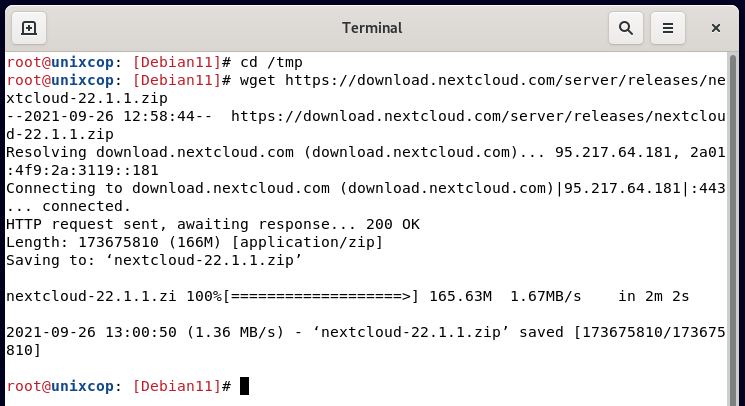Click the "cd /tmp" command text
The height and width of the screenshot is (406, 745).
click(271, 62)
